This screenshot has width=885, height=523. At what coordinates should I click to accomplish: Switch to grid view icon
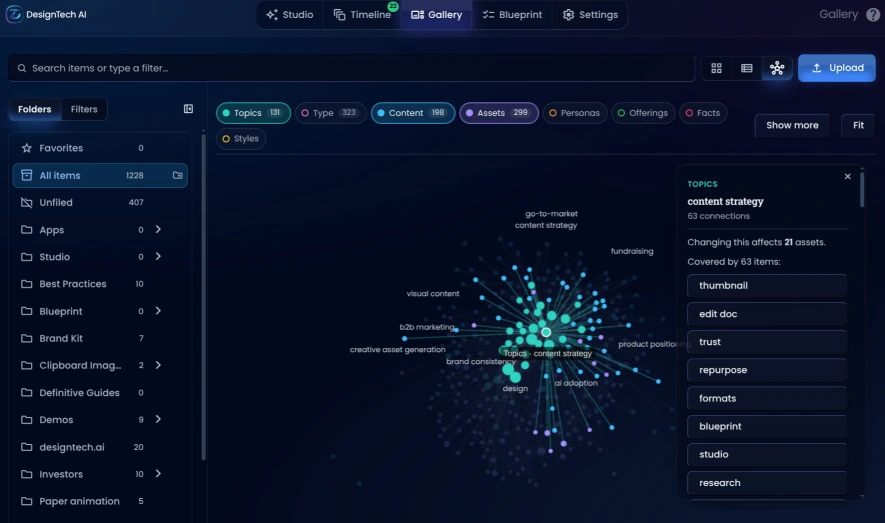(x=716, y=68)
